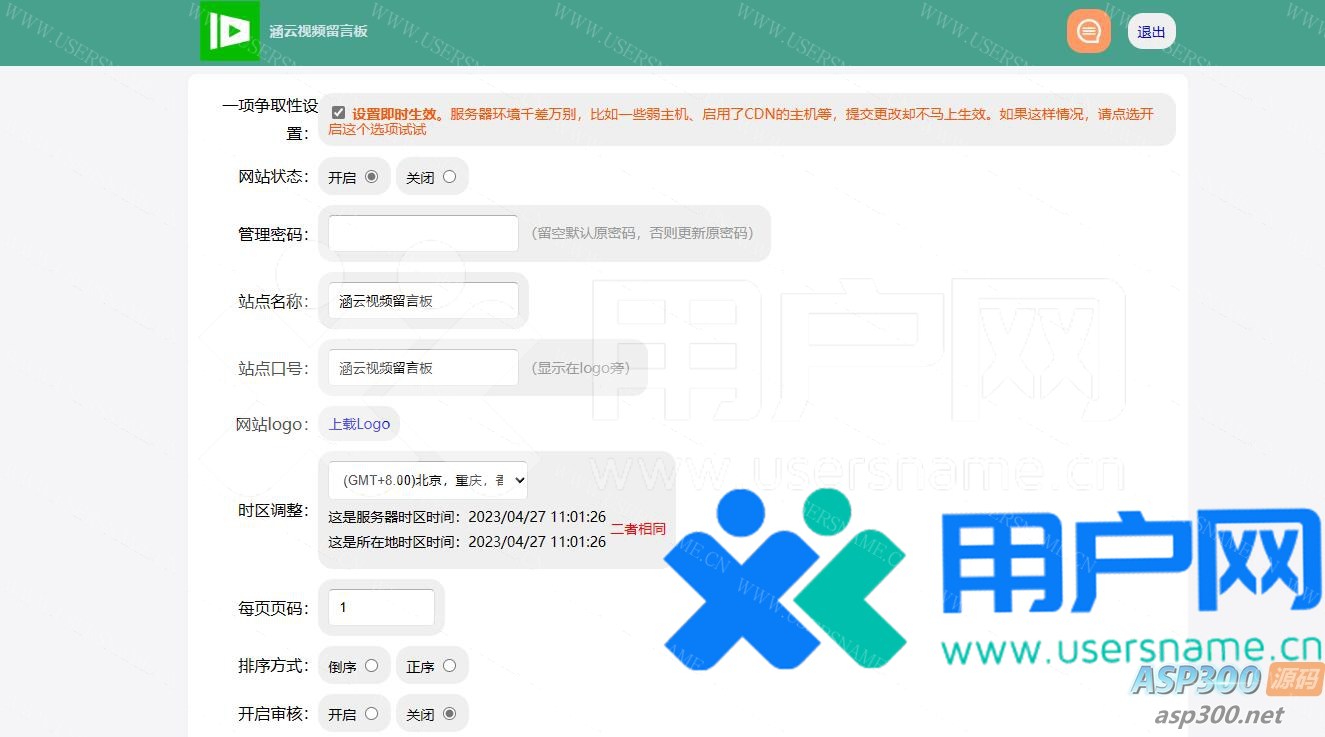The image size is (1325, 737).
Task: Toggle the 设置即时生效 checkbox
Action: point(338,113)
